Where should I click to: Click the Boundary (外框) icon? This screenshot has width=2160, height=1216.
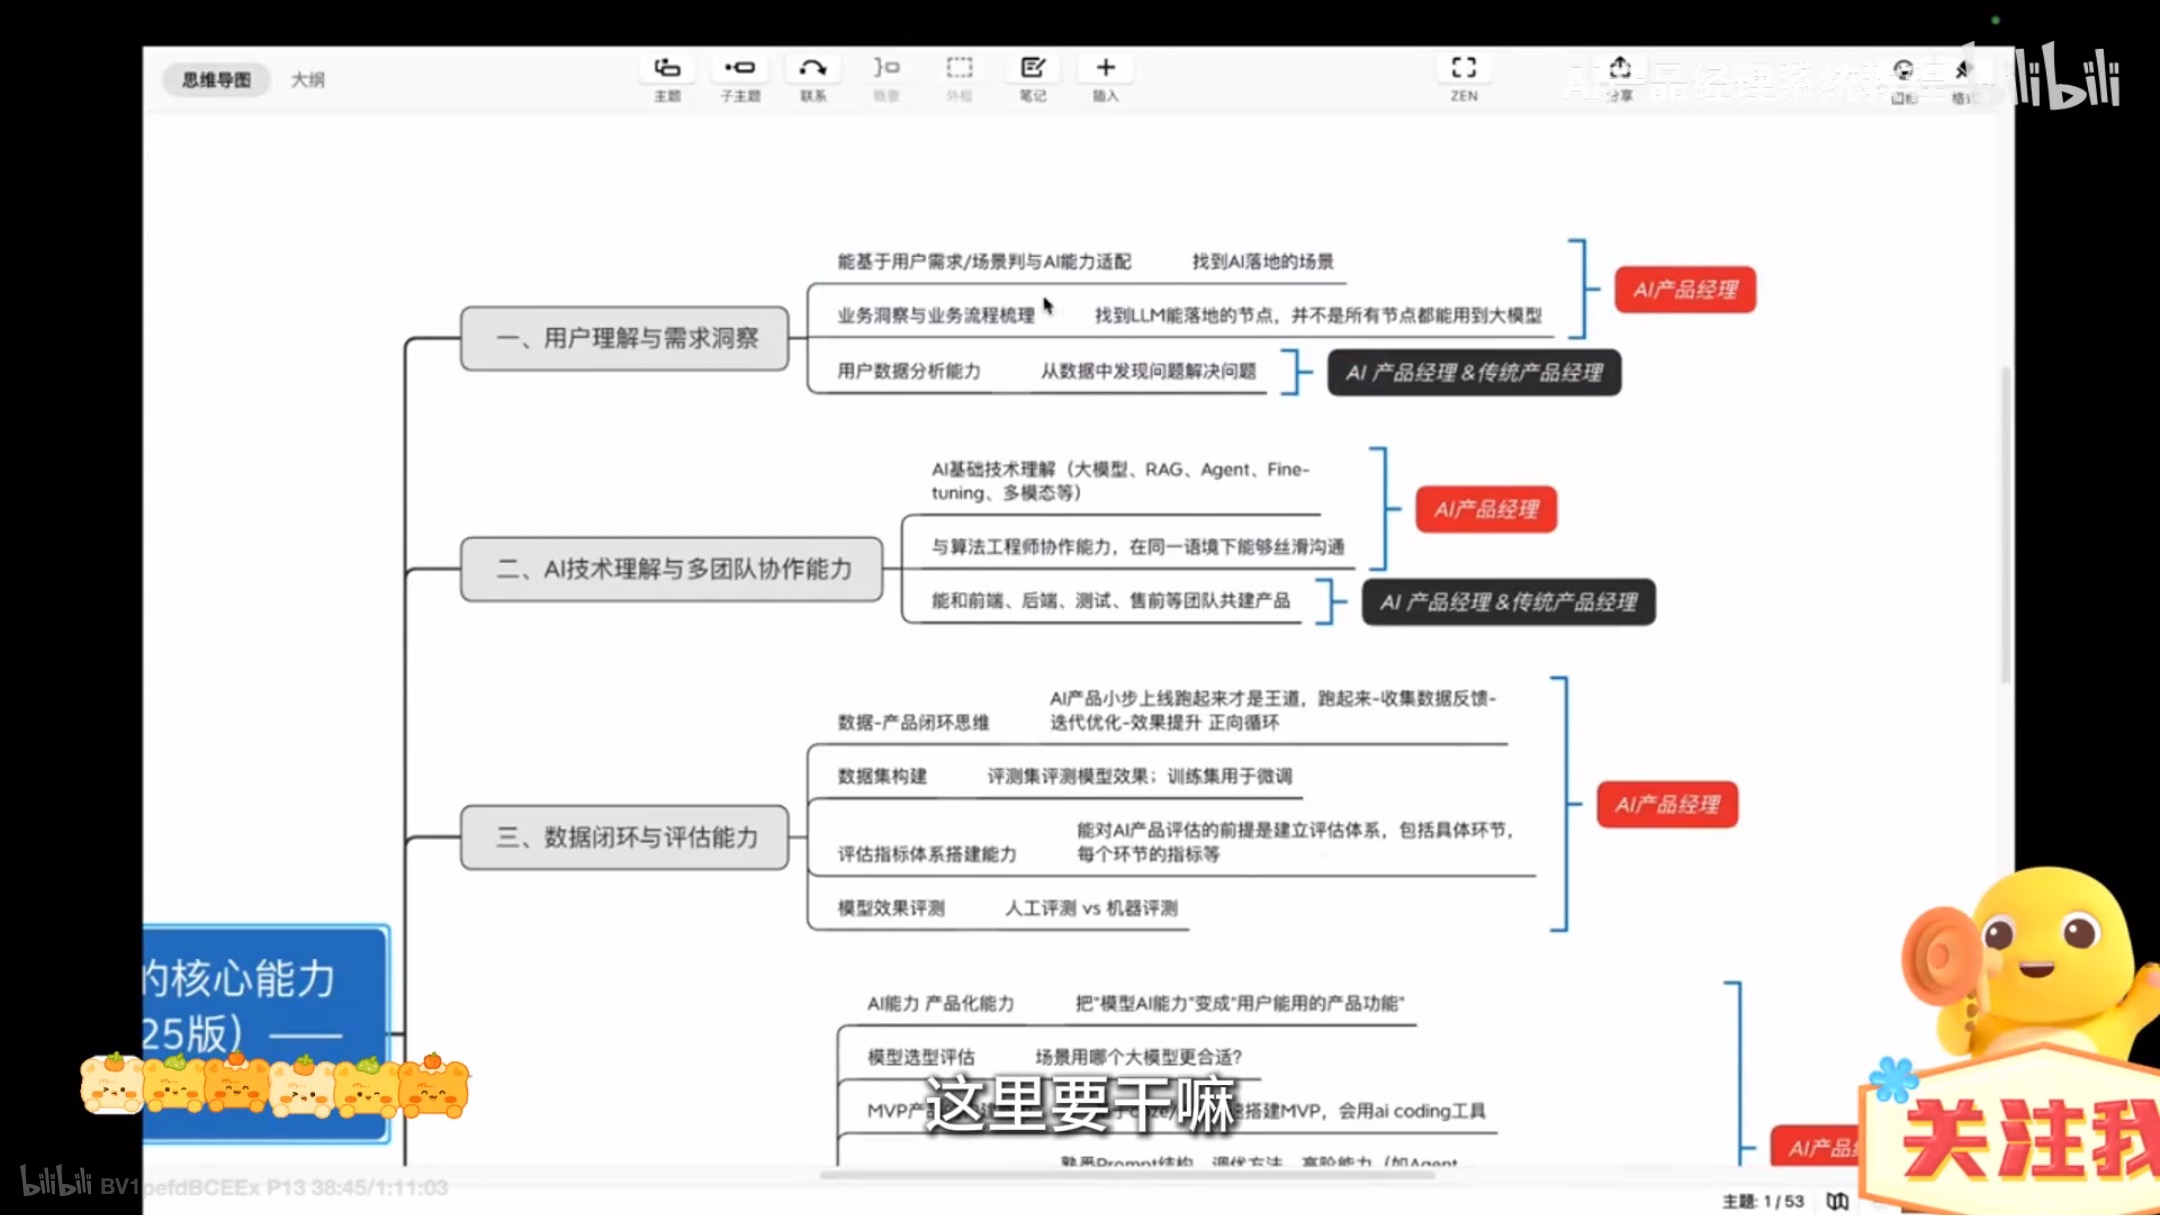(x=959, y=69)
